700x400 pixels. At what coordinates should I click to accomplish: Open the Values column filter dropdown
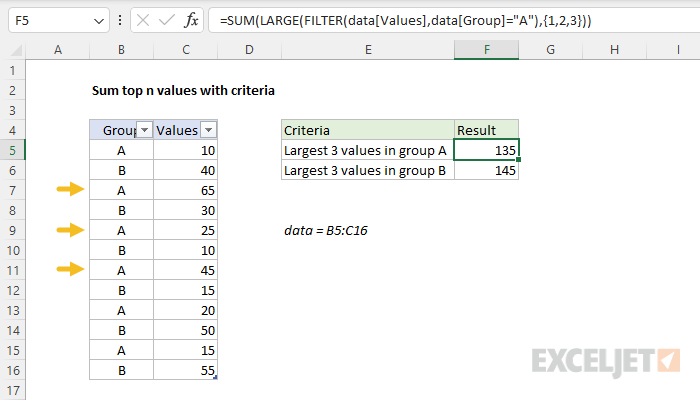(x=208, y=130)
